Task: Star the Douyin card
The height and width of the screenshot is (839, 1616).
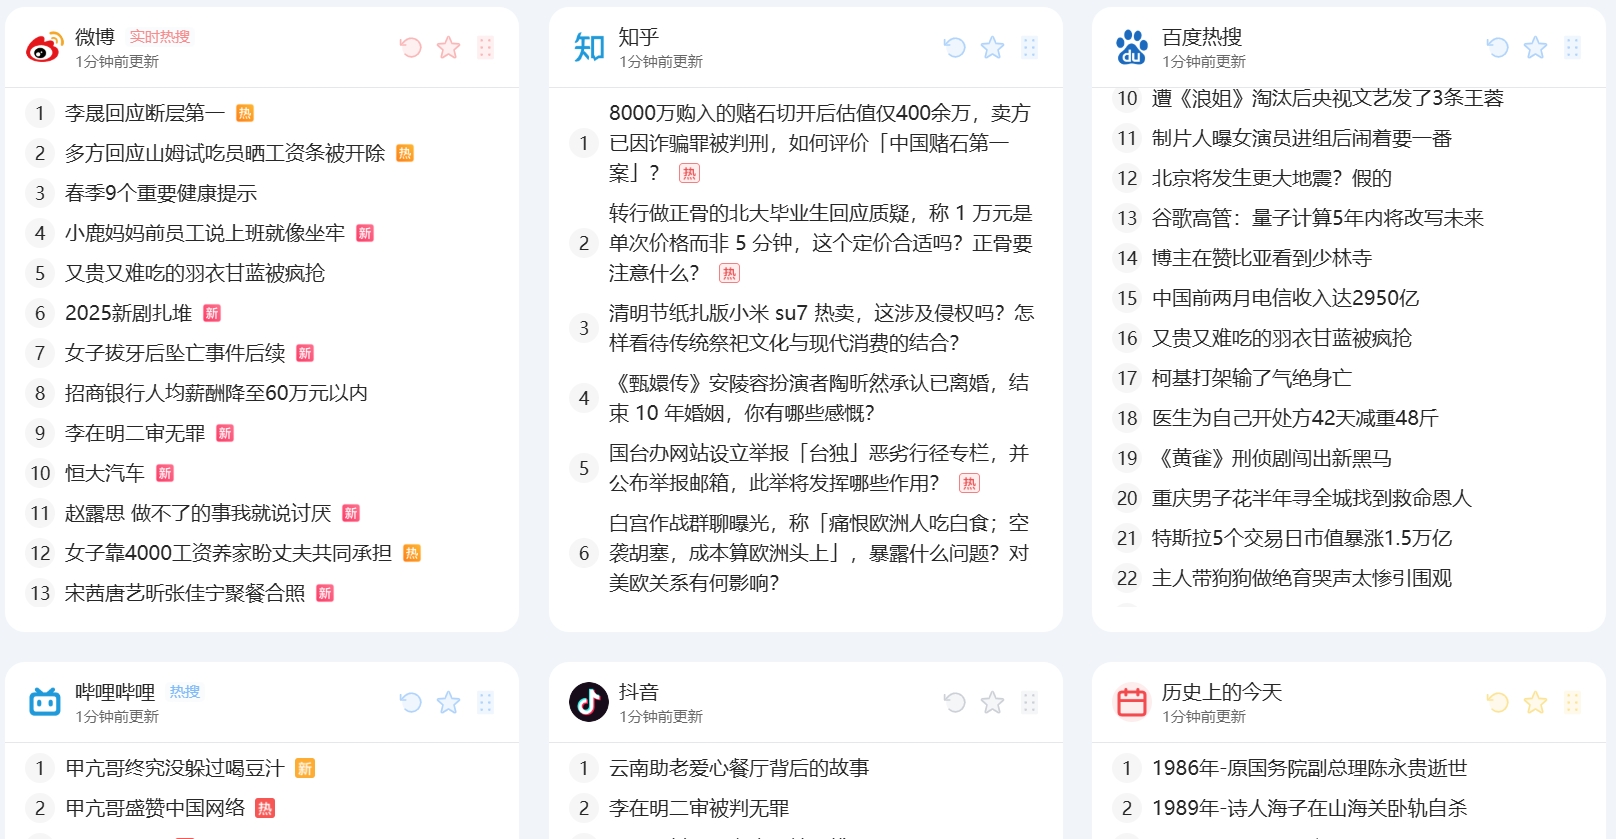Action: [x=992, y=702]
